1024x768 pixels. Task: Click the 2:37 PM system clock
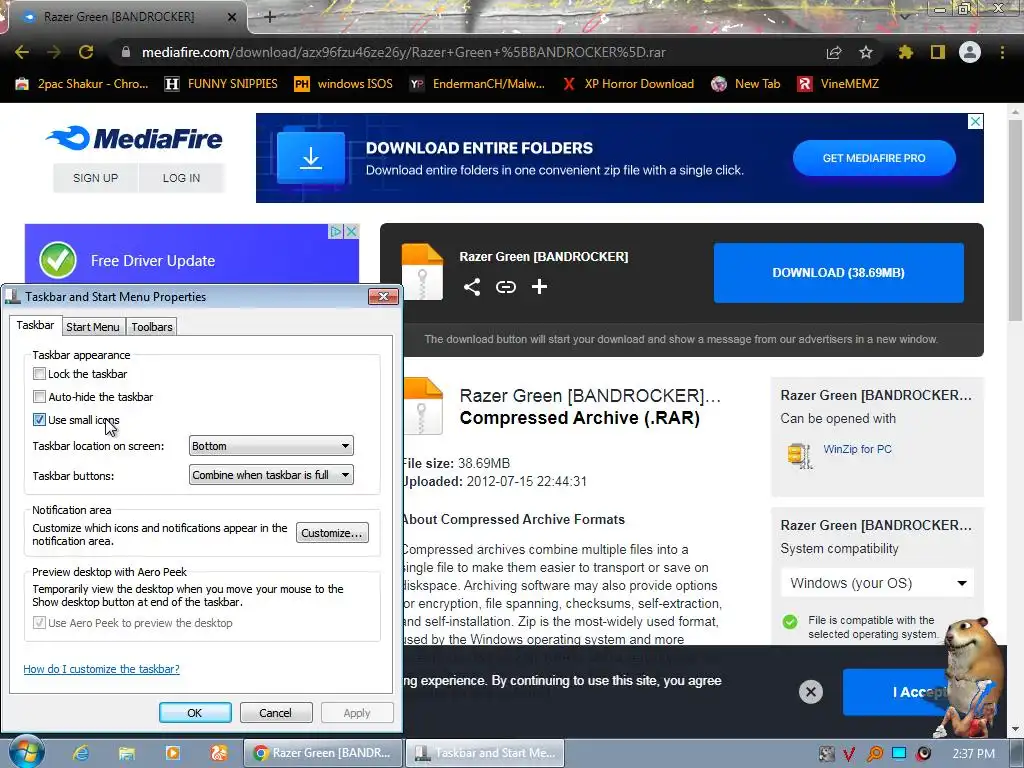(973, 754)
